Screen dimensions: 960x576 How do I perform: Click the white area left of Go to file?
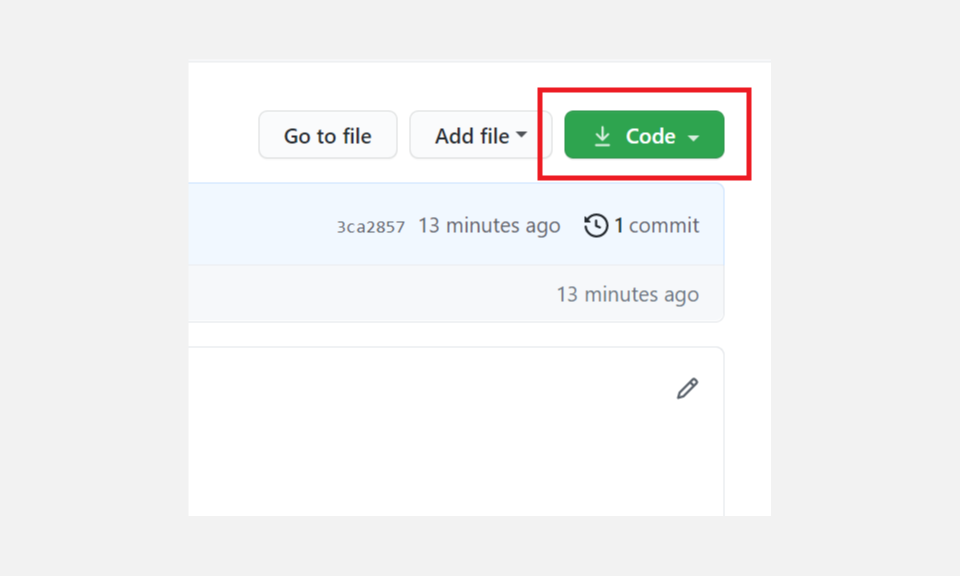(220, 135)
